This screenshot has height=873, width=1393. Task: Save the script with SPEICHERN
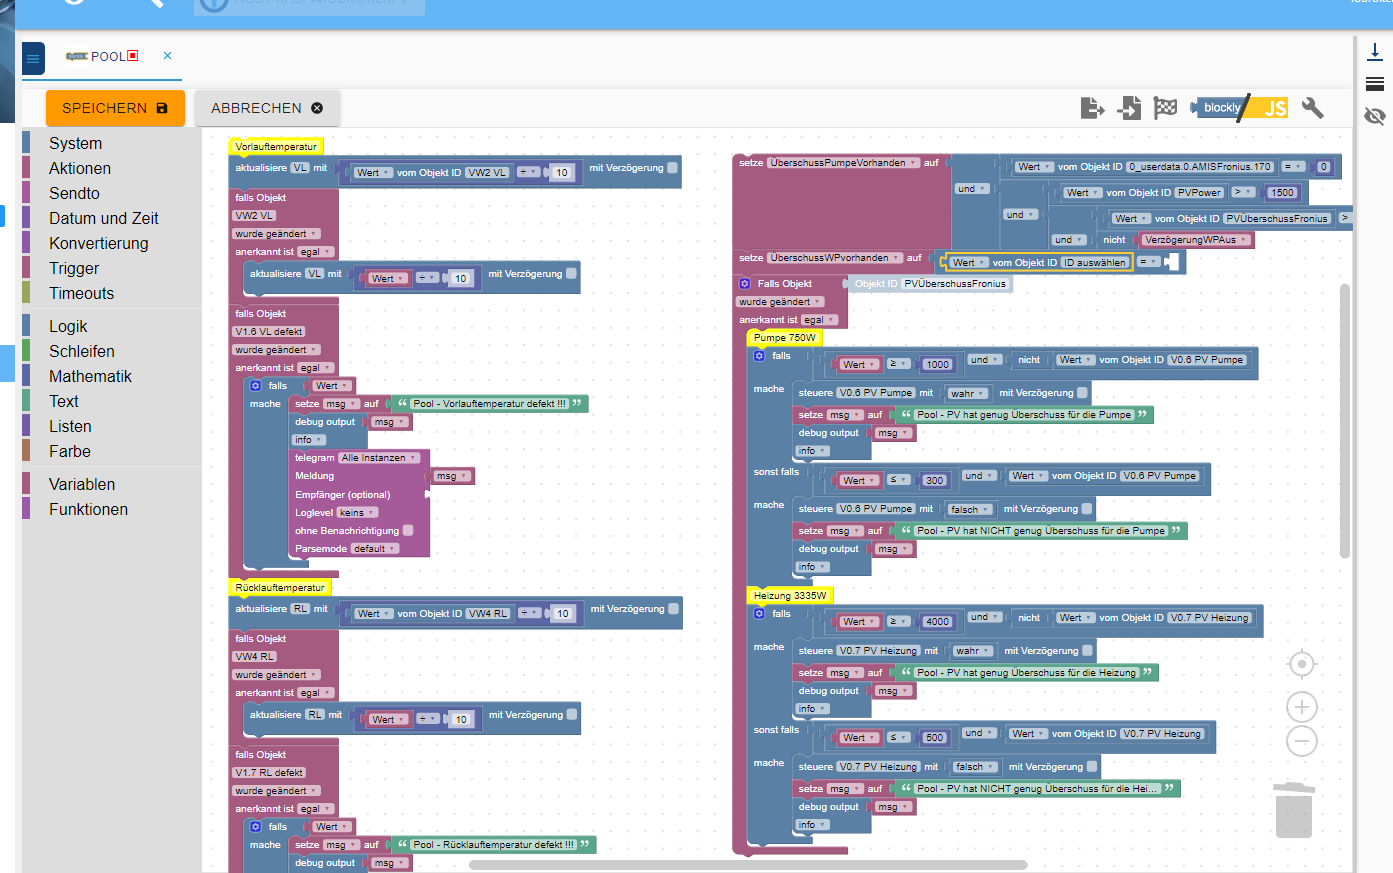point(115,108)
